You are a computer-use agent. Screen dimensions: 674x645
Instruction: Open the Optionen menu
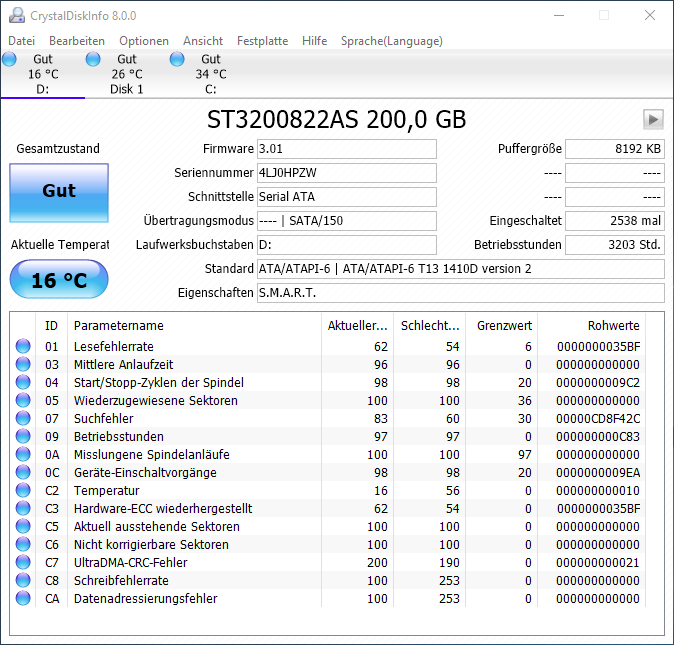(144, 41)
